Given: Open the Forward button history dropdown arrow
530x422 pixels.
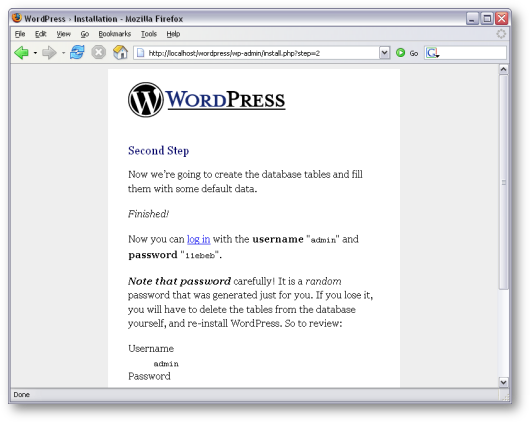Looking at the screenshot, I should [63, 53].
